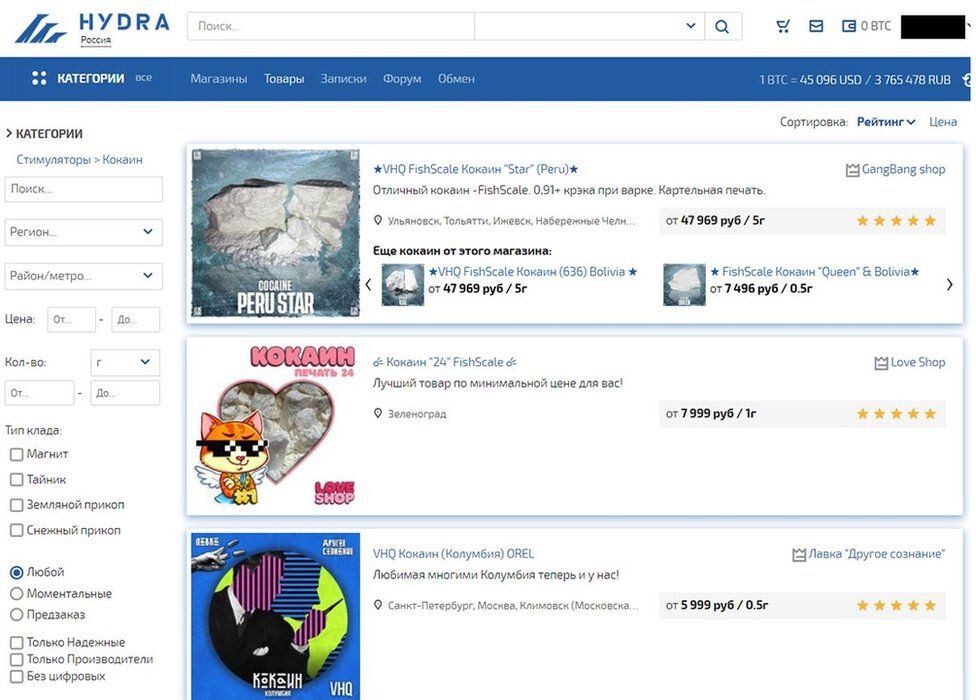The width and height of the screenshot is (976, 700).
Task: Show previous items with left carousel arrow
Action: (368, 284)
